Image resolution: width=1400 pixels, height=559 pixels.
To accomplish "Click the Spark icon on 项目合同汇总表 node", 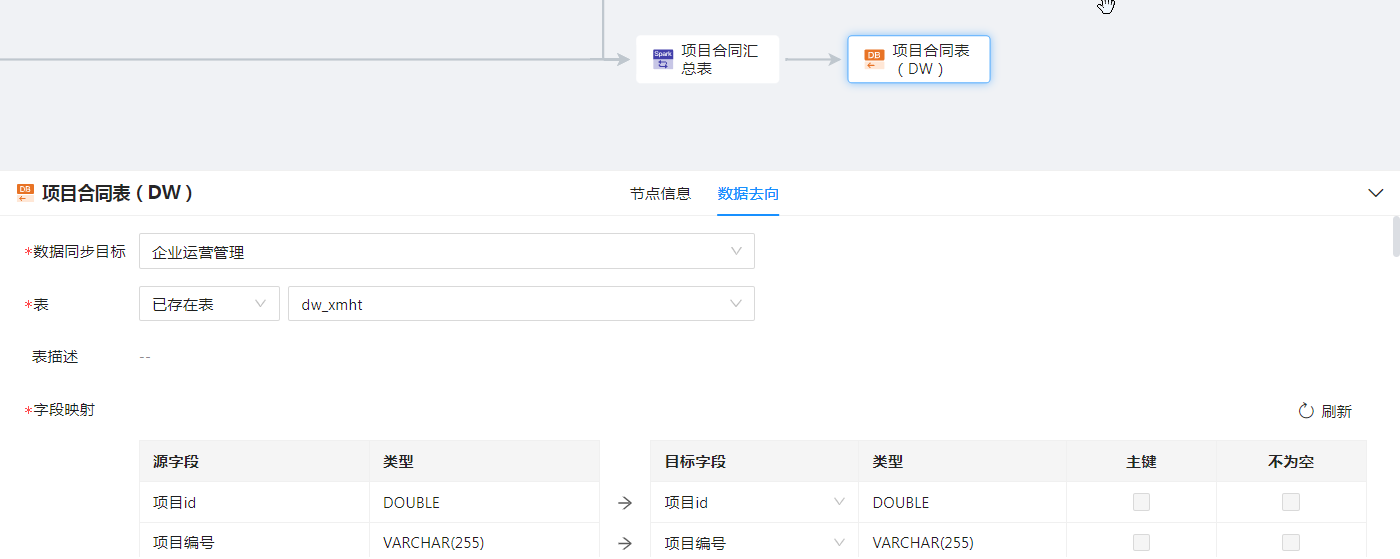I will pyautogui.click(x=662, y=59).
